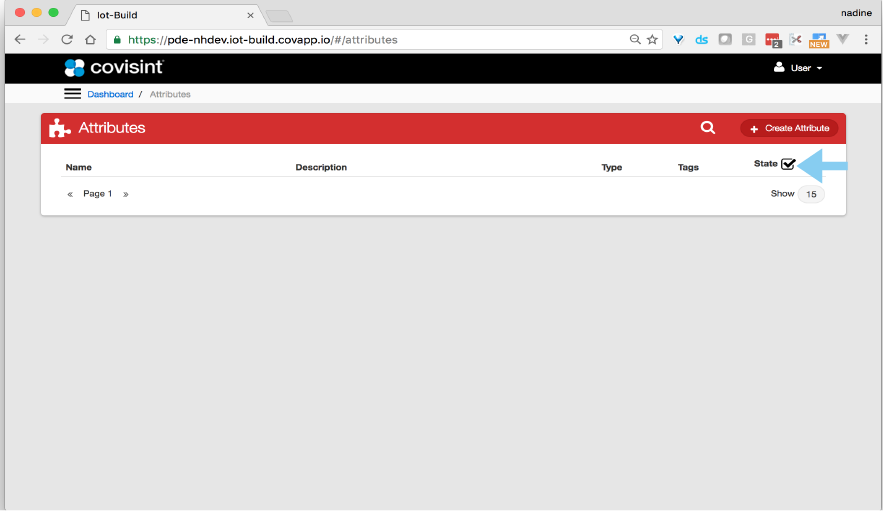Open the hamburger navigation menu

72,94
